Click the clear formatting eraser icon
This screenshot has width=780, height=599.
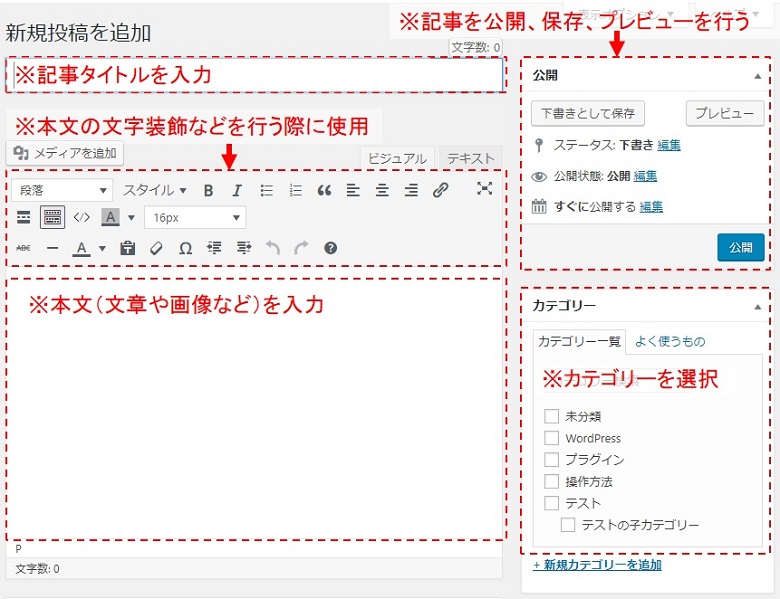[x=156, y=248]
